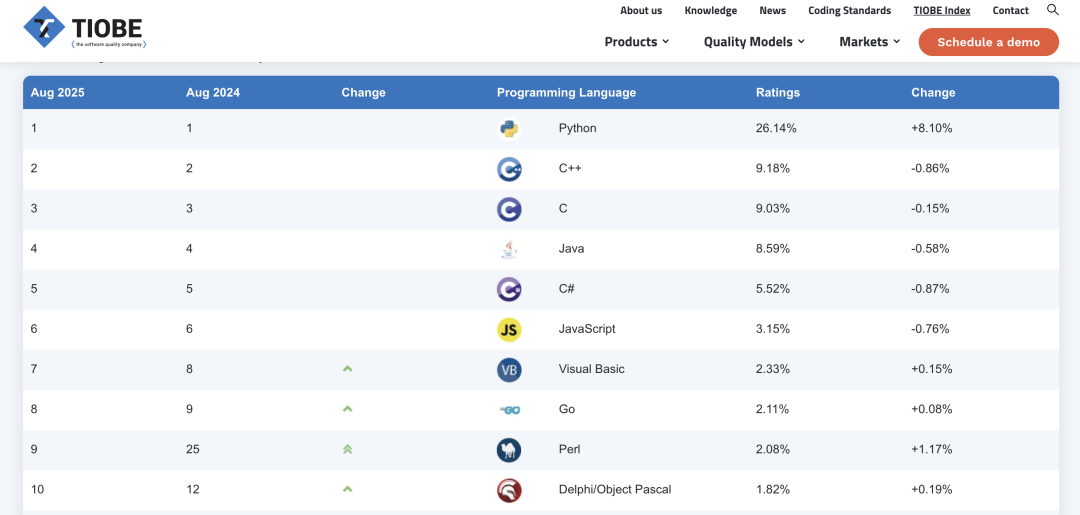
Task: Click the JavaScript language name
Action: pyautogui.click(x=587, y=329)
